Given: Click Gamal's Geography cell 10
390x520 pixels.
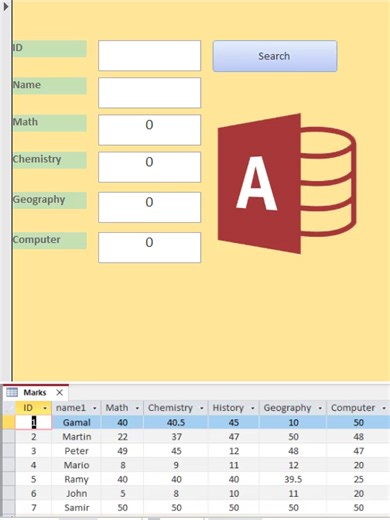Looking at the screenshot, I should pyautogui.click(x=293, y=422).
